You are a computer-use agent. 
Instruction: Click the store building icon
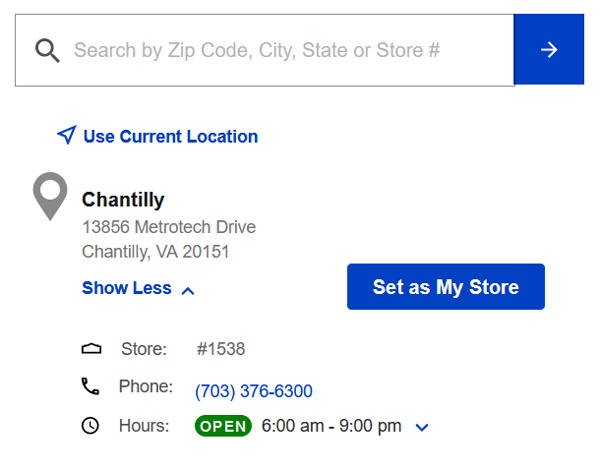[91, 348]
